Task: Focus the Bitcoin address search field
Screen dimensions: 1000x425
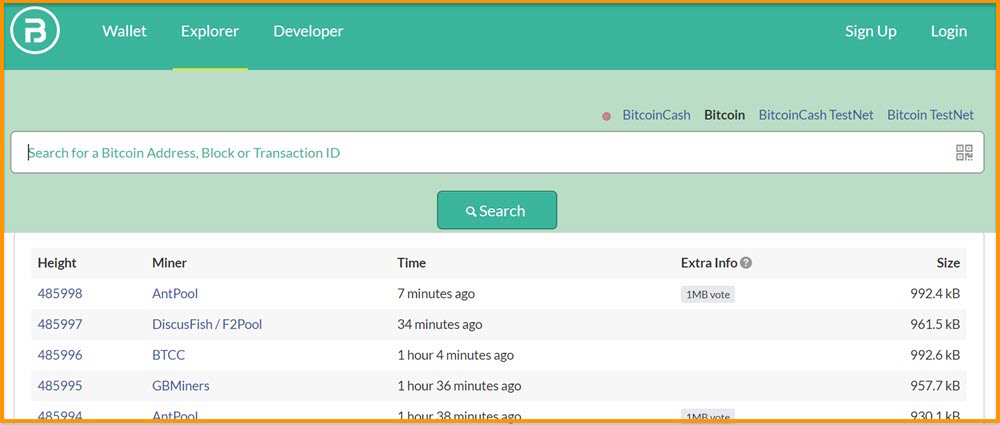Action: pyautogui.click(x=497, y=153)
